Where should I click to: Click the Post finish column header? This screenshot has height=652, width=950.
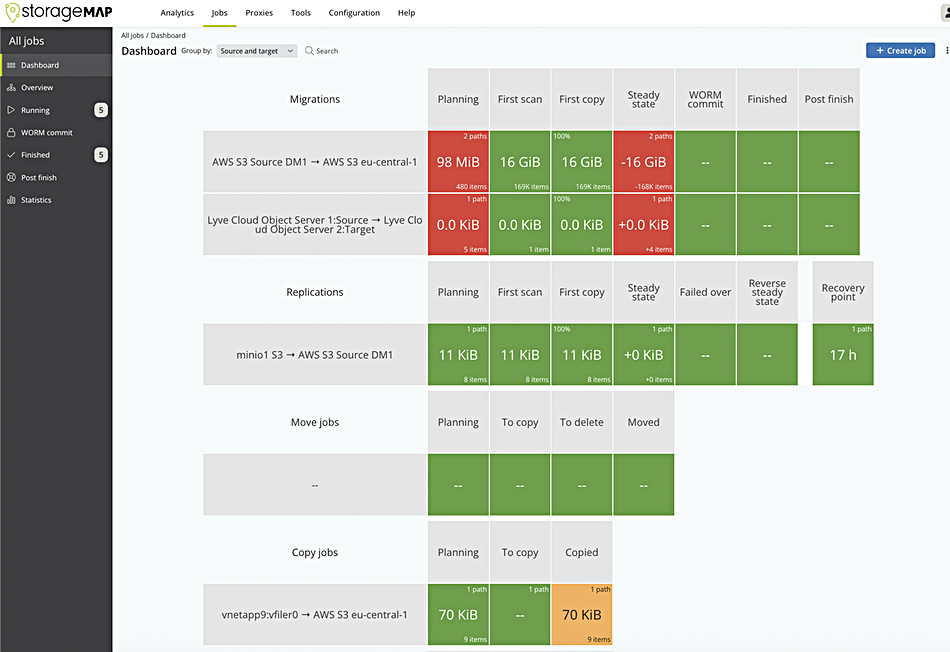[829, 99]
